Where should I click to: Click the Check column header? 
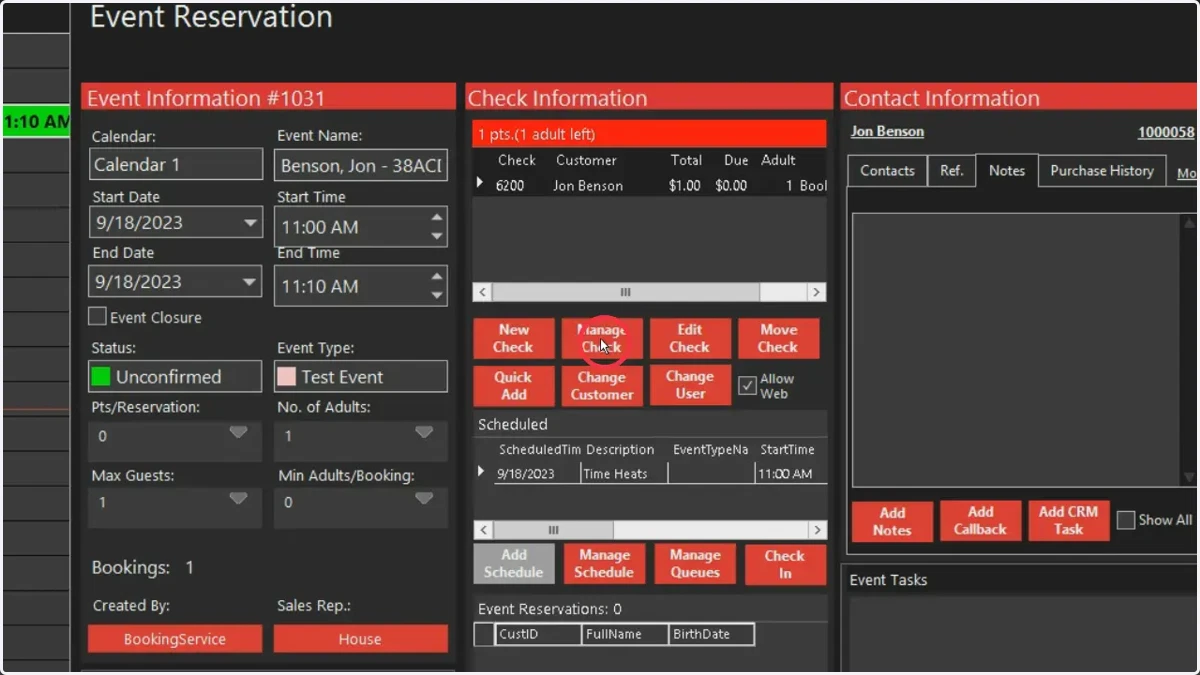pos(517,160)
